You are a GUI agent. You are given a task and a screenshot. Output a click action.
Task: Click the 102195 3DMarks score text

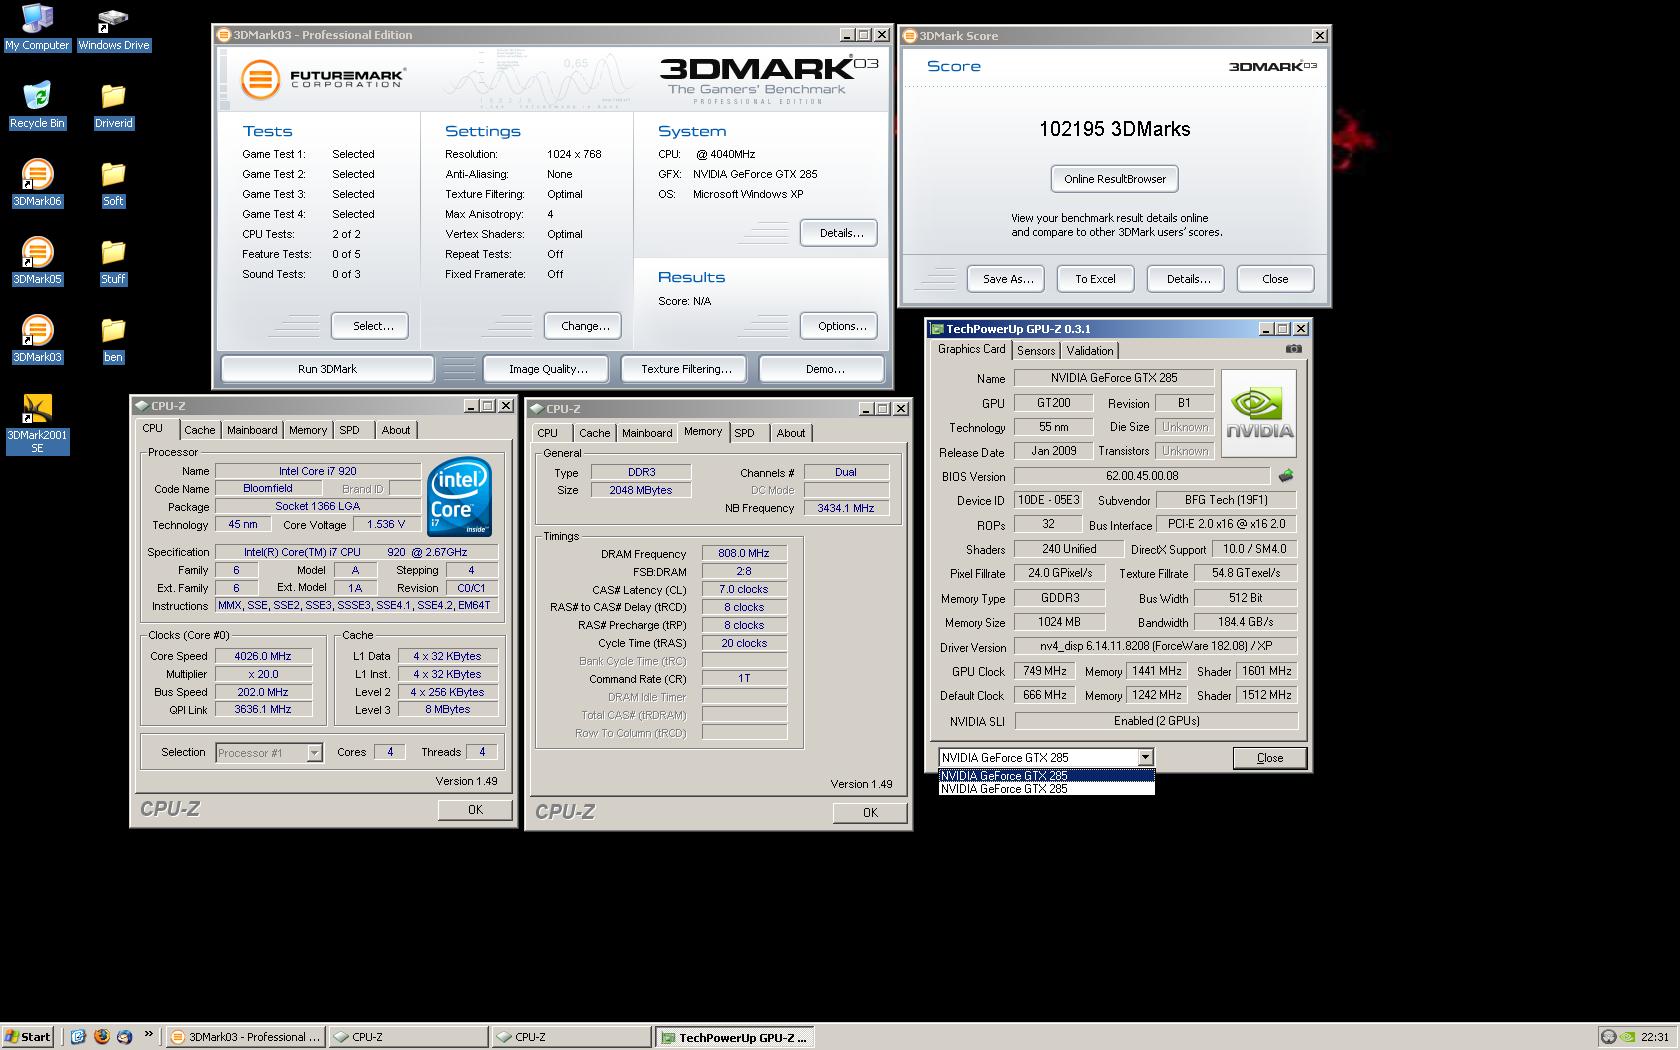1114,129
